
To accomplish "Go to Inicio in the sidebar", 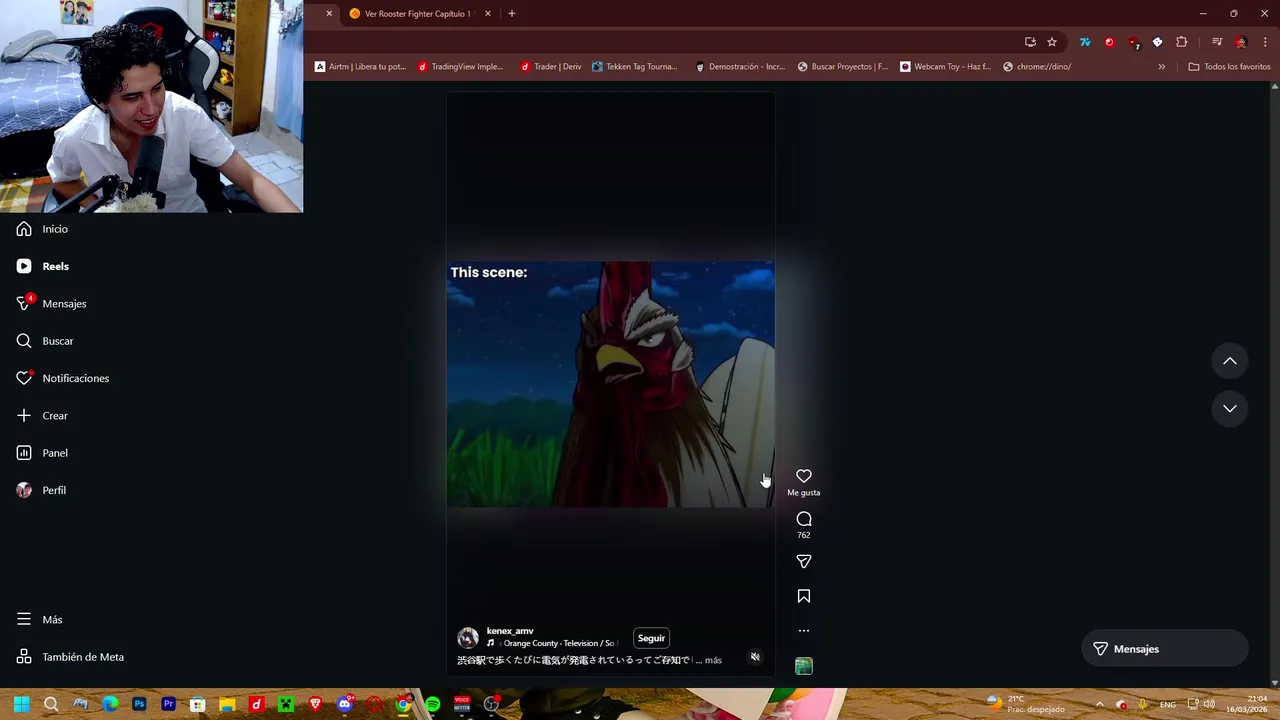I will click(42, 229).
